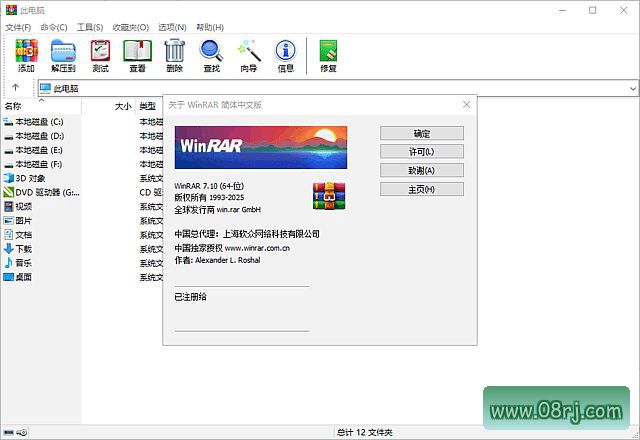Click the 已注册给 registration text
640x440 pixels.
pos(190,297)
